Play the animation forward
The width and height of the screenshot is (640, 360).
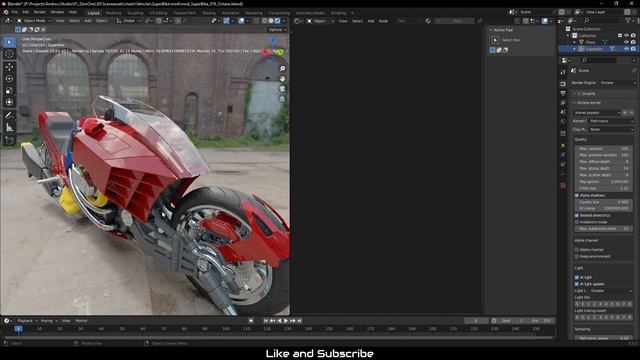[286, 321]
